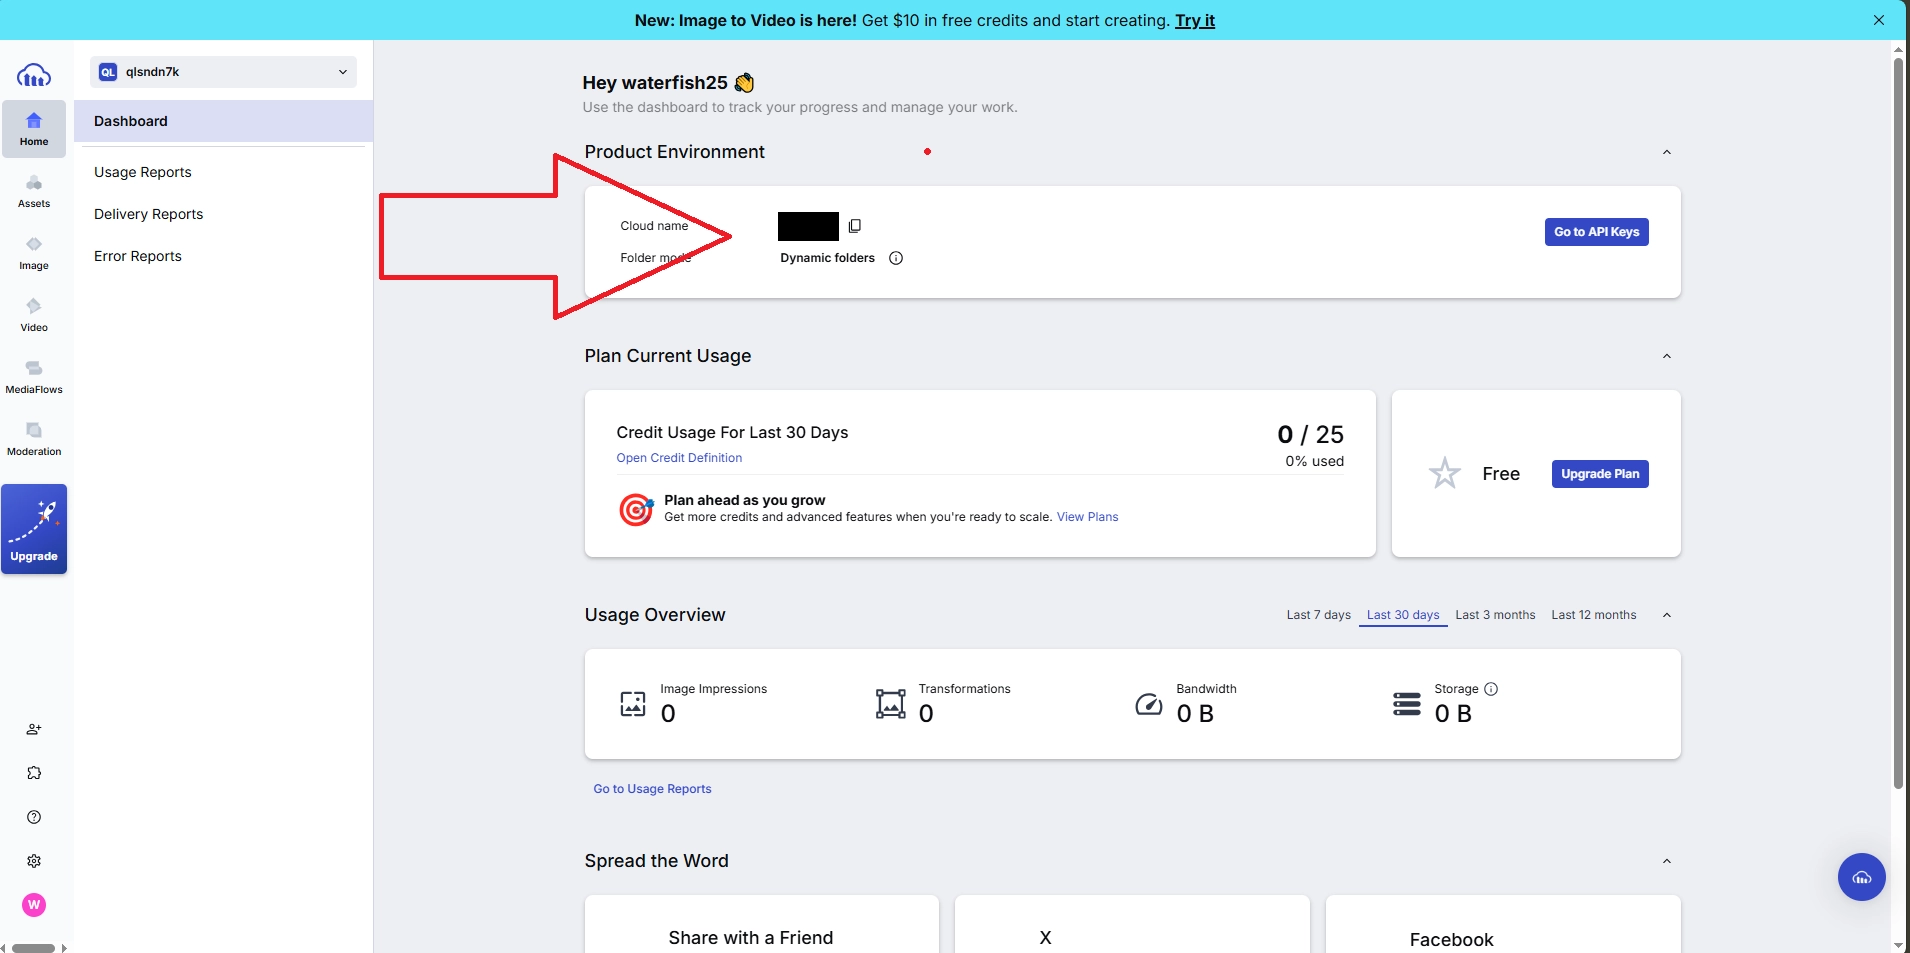Image resolution: width=1910 pixels, height=953 pixels.
Task: Click the invite user icon
Action: 34,729
